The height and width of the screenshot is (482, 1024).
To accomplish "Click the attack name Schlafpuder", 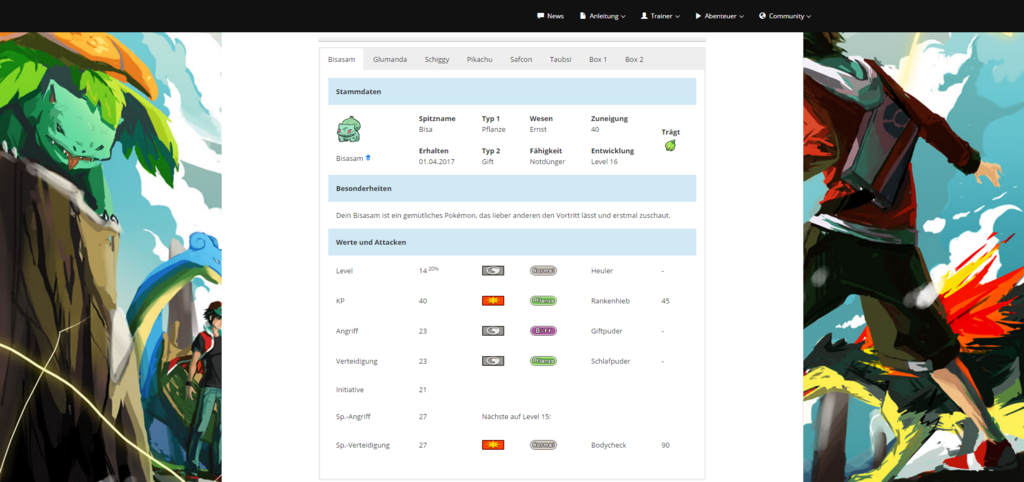I will [x=611, y=361].
